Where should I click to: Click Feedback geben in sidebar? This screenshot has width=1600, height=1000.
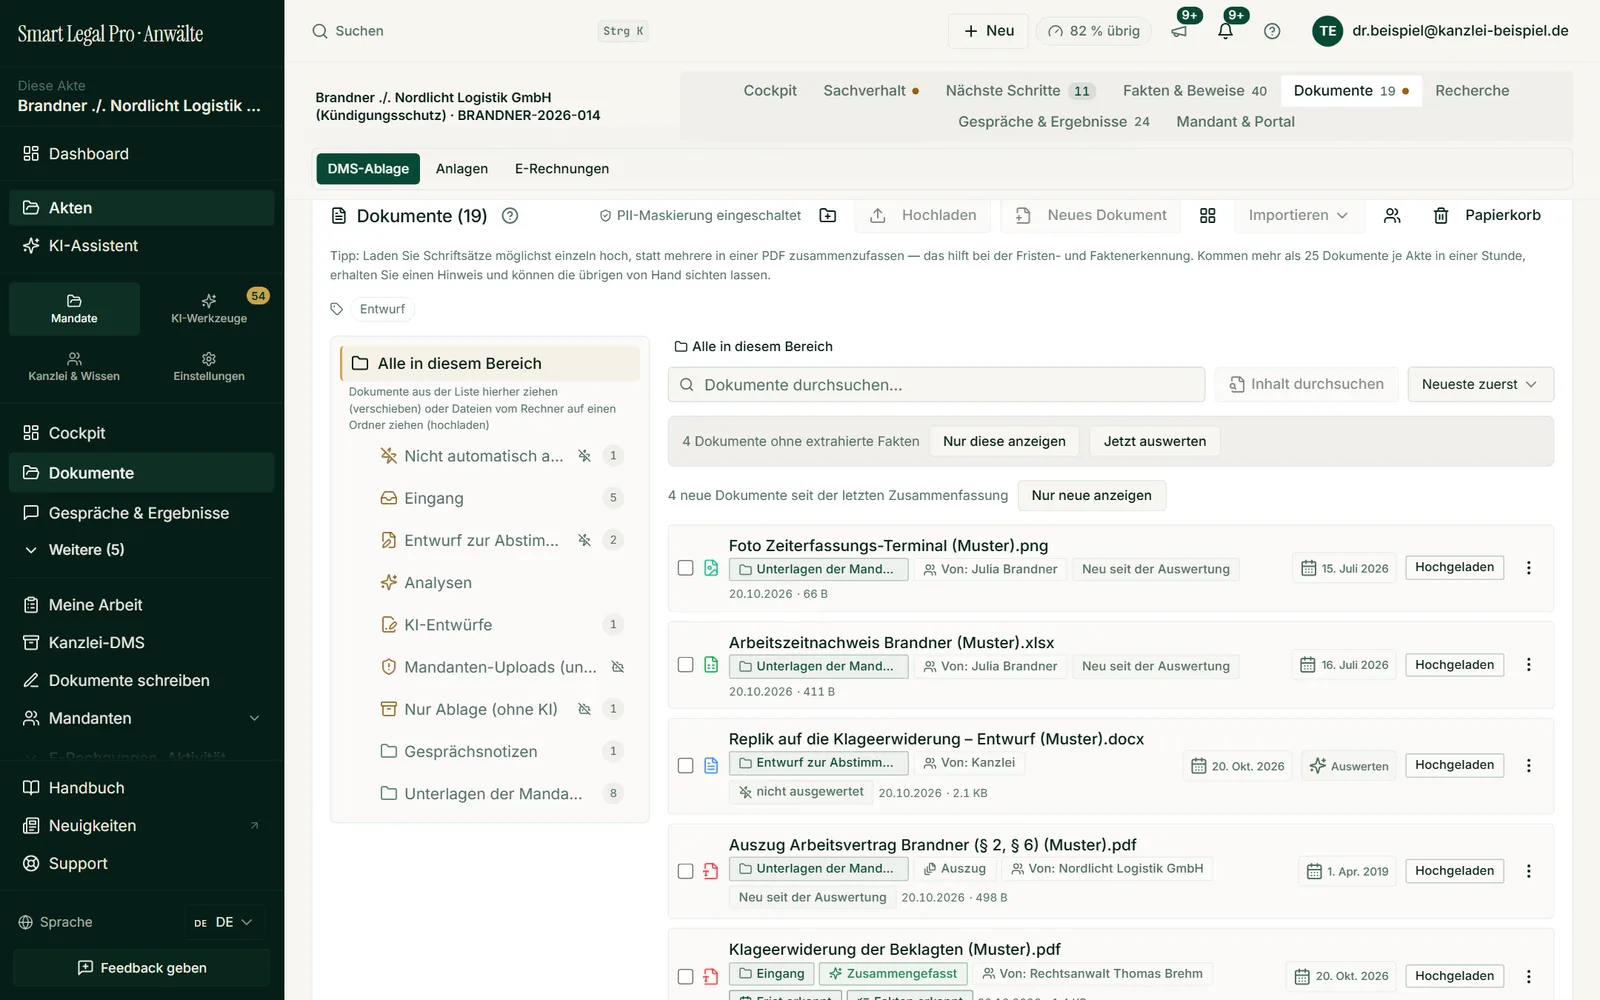pyautogui.click(x=142, y=968)
